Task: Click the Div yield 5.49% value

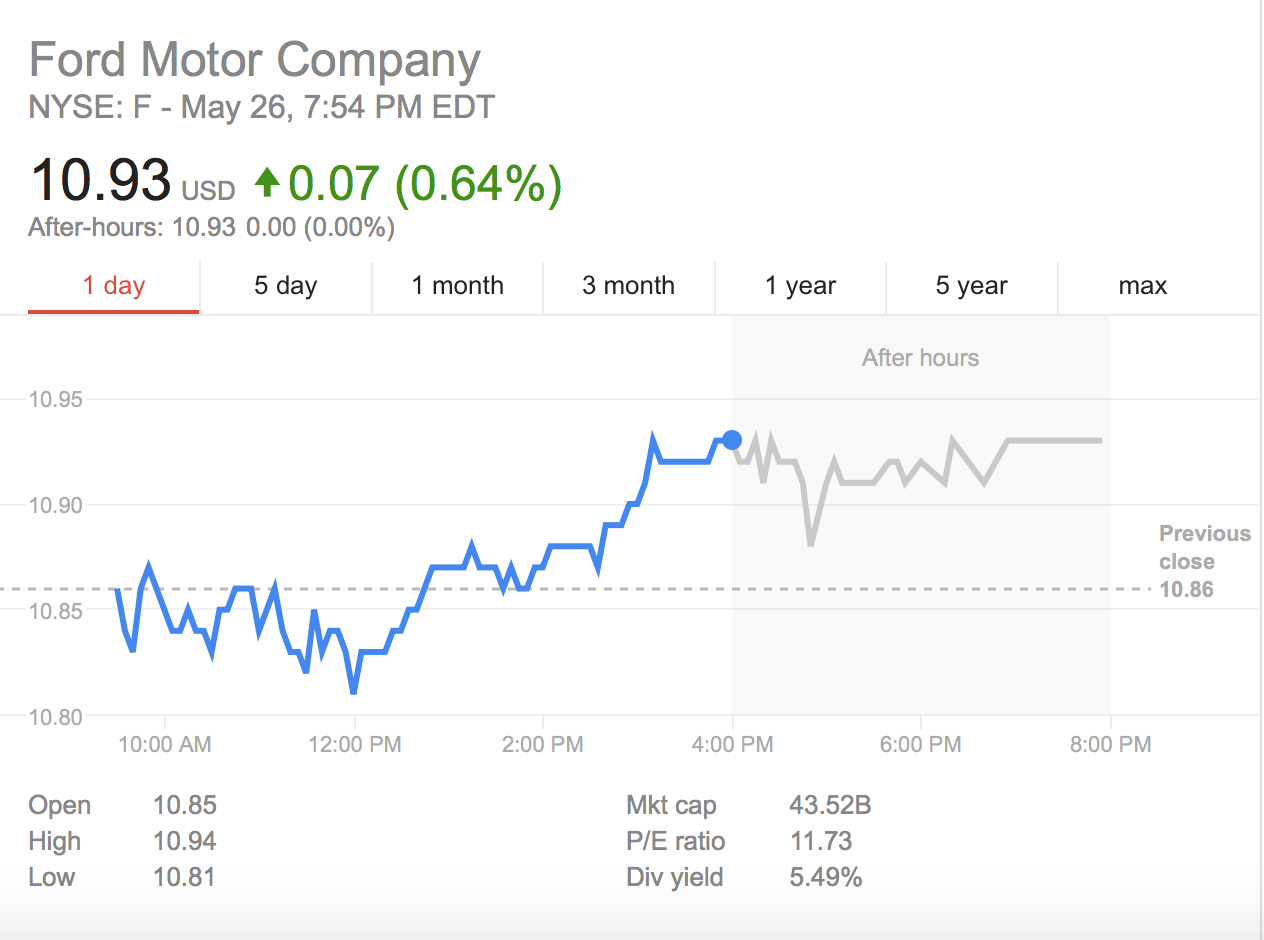Action: tap(826, 878)
